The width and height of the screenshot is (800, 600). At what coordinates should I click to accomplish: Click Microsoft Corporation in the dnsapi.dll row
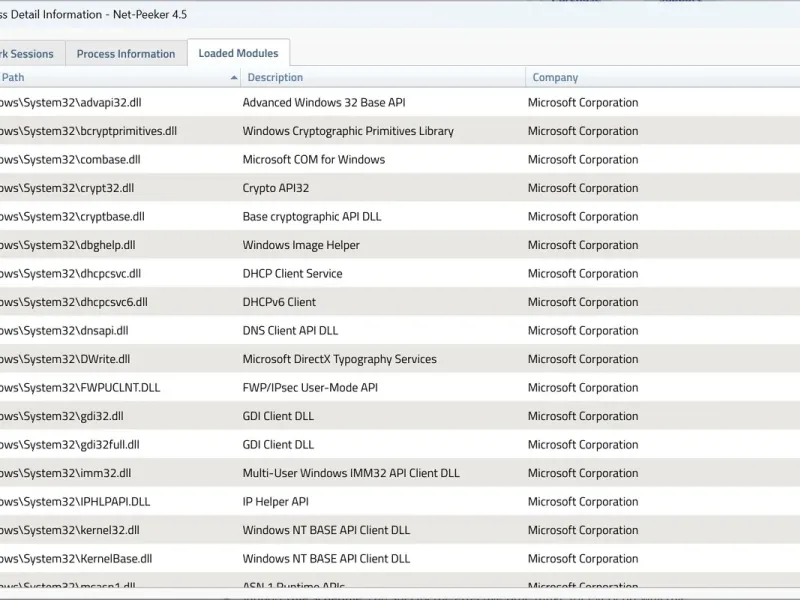(583, 331)
